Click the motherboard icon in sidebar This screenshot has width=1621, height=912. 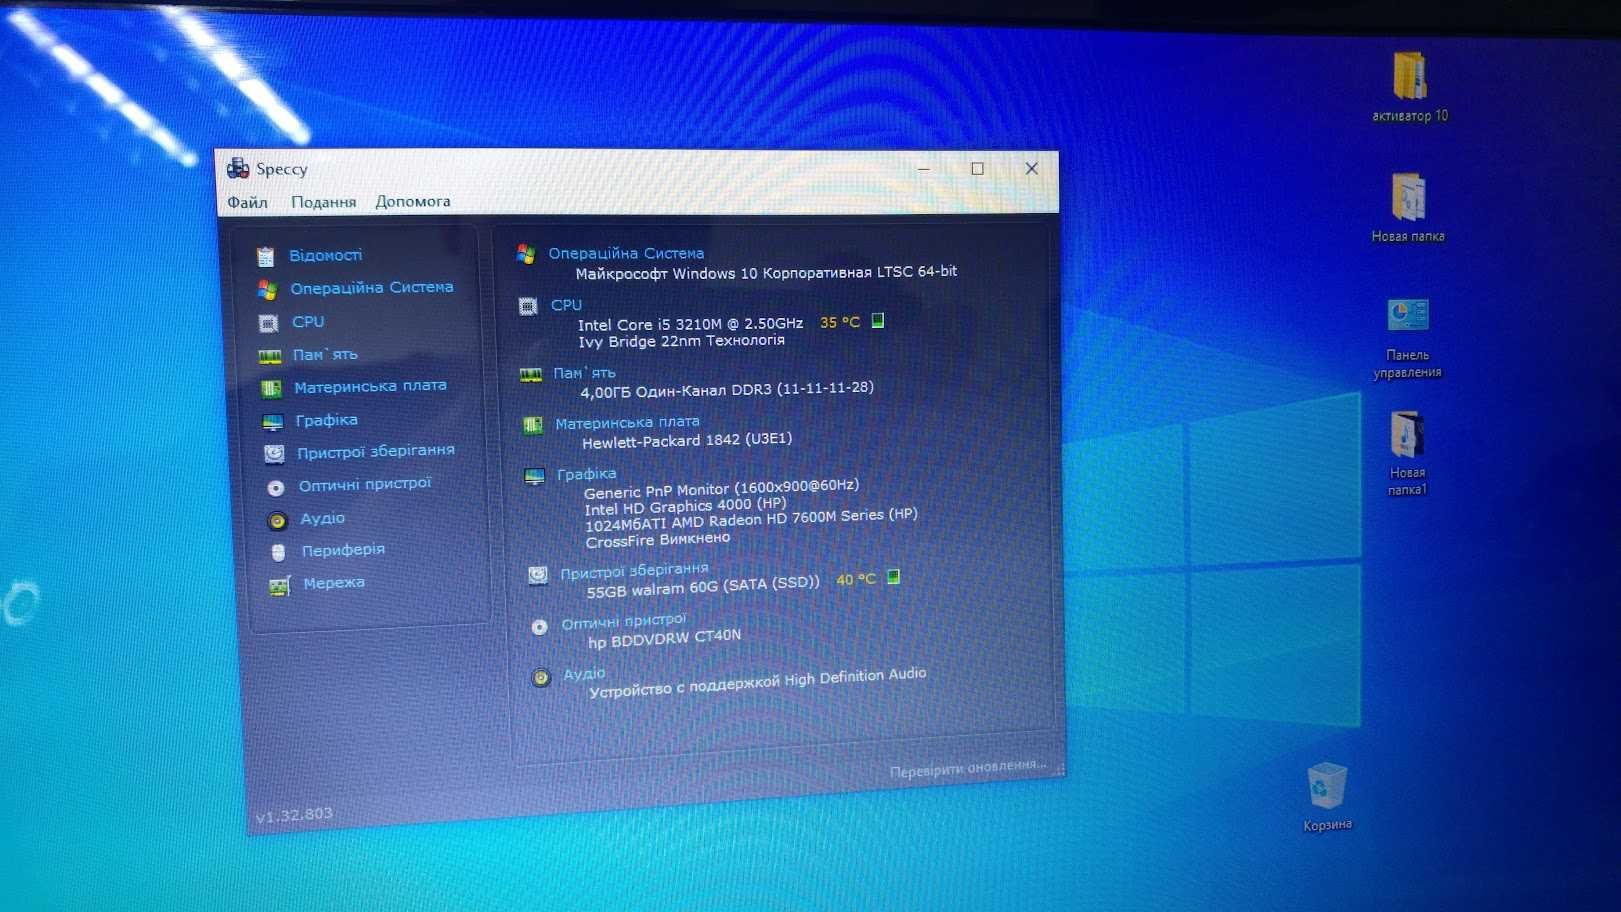(271, 389)
